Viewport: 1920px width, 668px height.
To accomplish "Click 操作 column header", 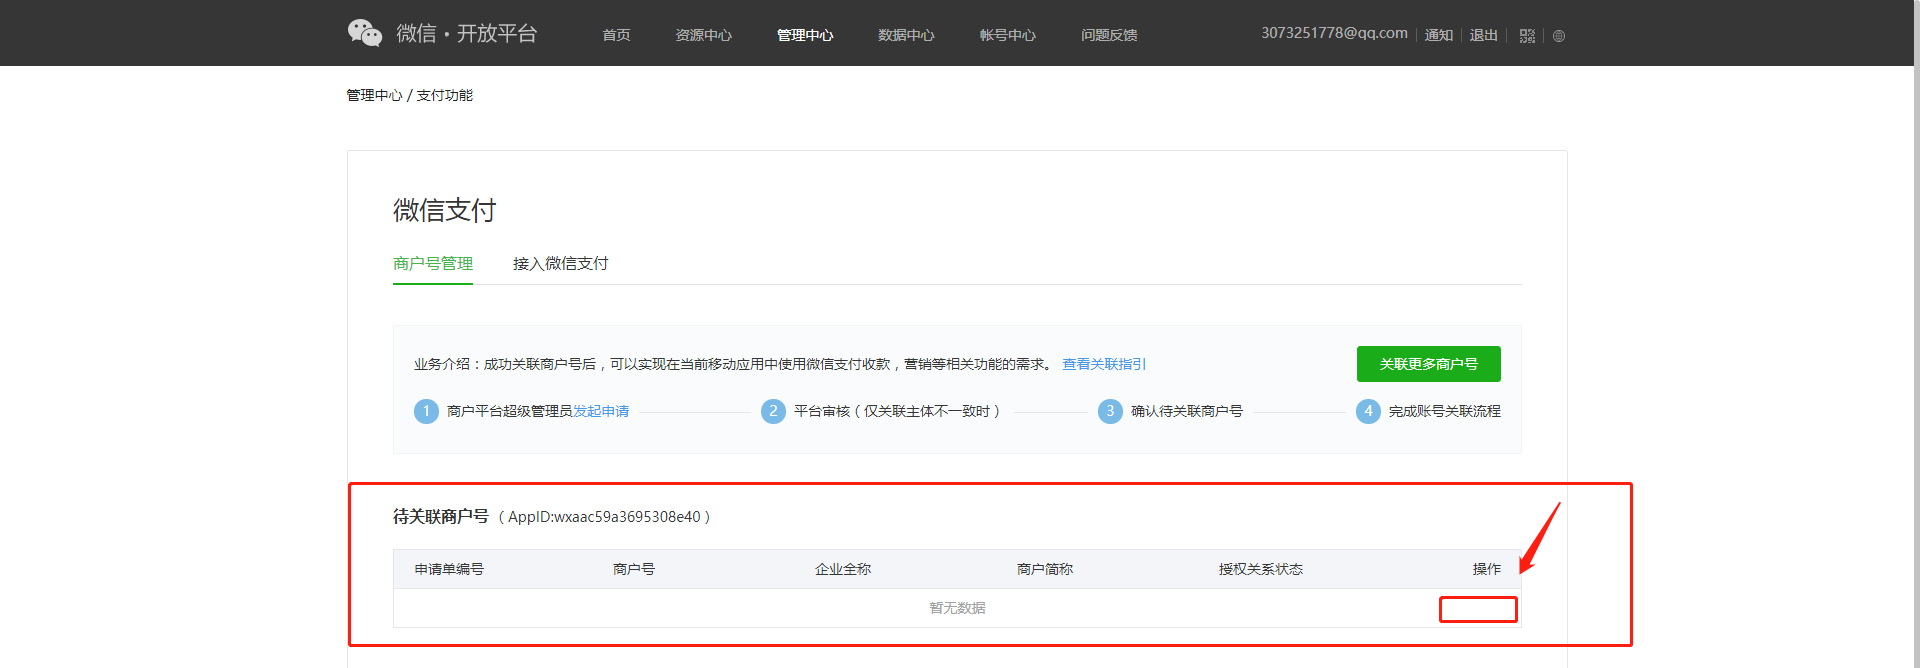I will pos(1487,569).
